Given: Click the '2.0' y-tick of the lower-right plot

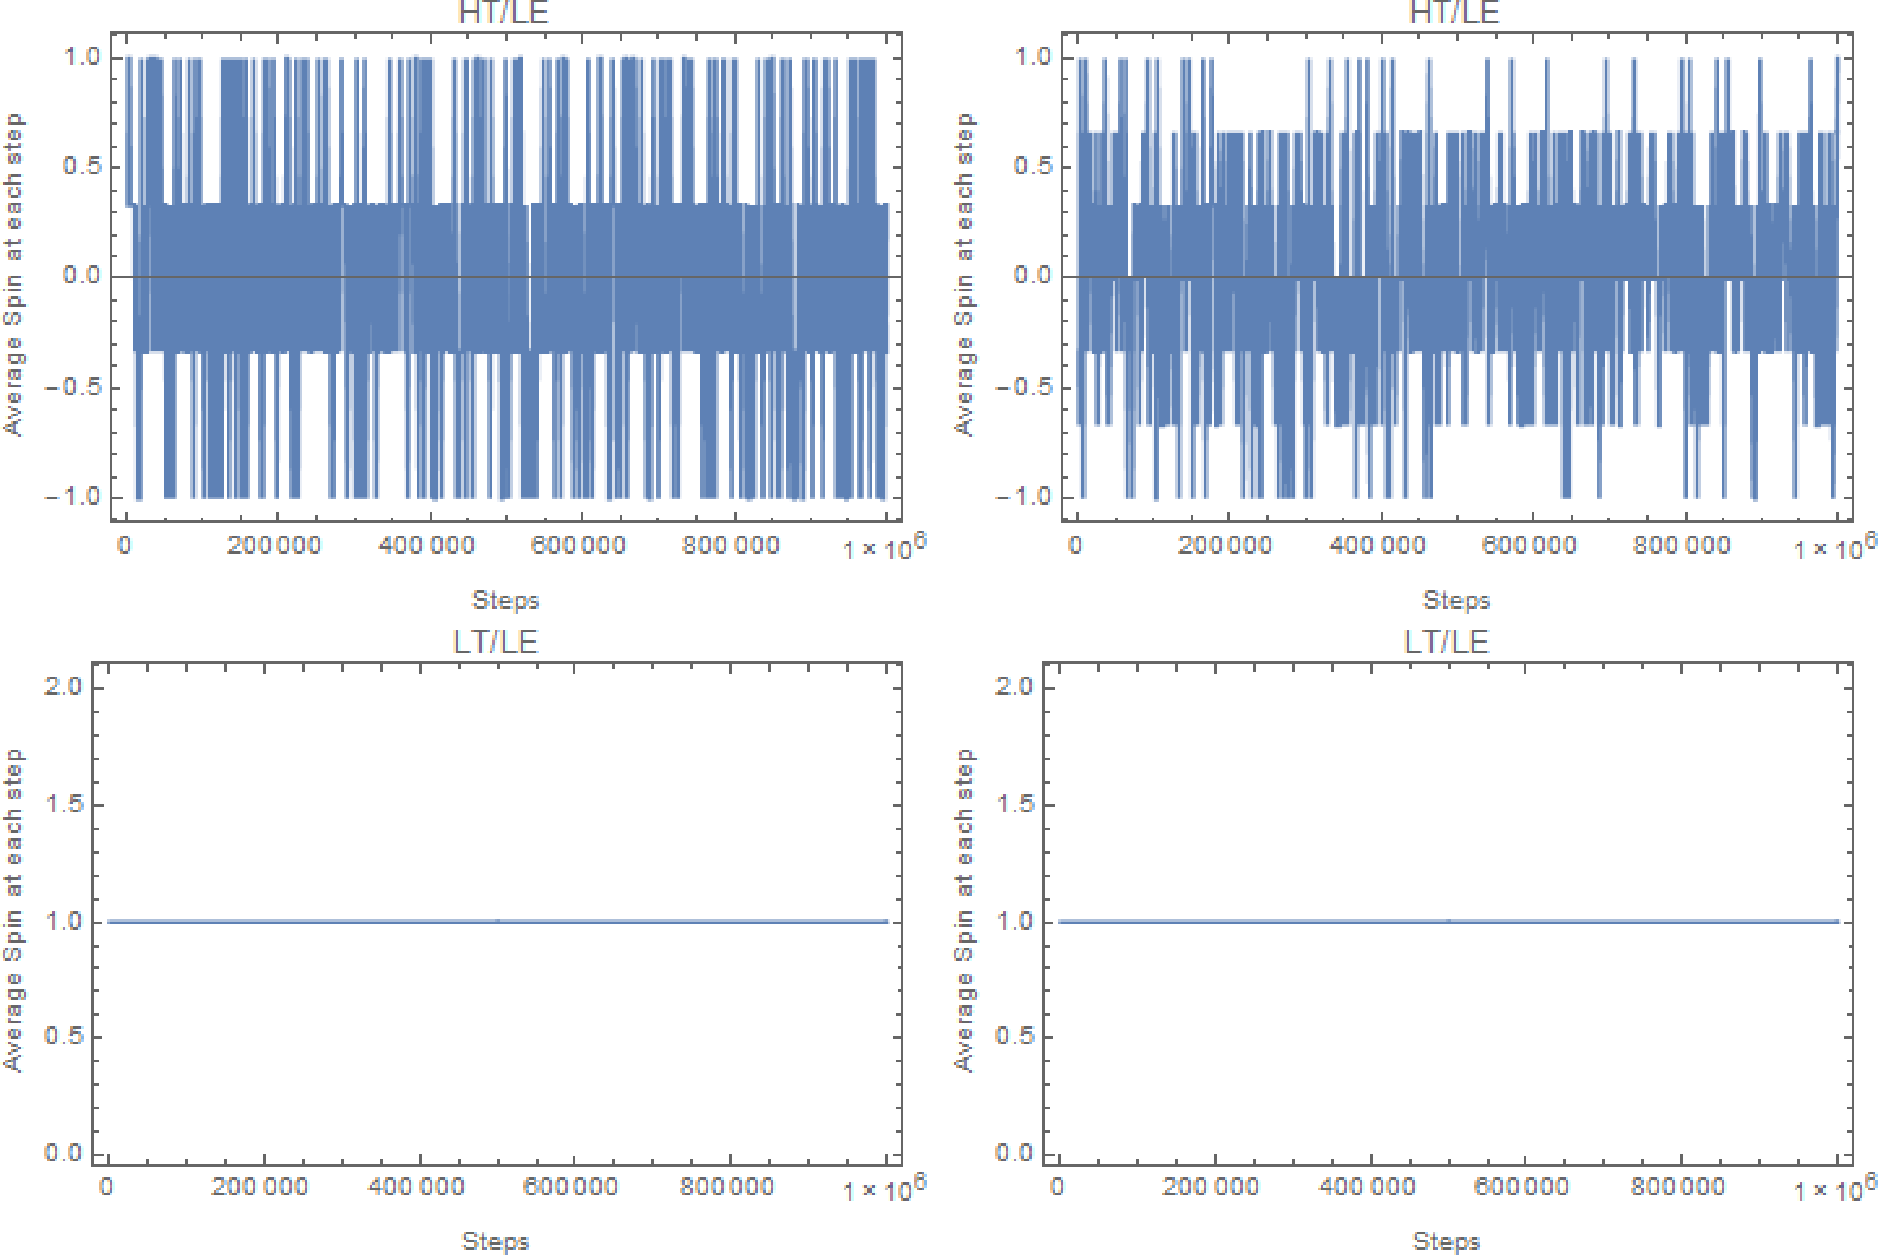Looking at the screenshot, I should coord(1013,687).
